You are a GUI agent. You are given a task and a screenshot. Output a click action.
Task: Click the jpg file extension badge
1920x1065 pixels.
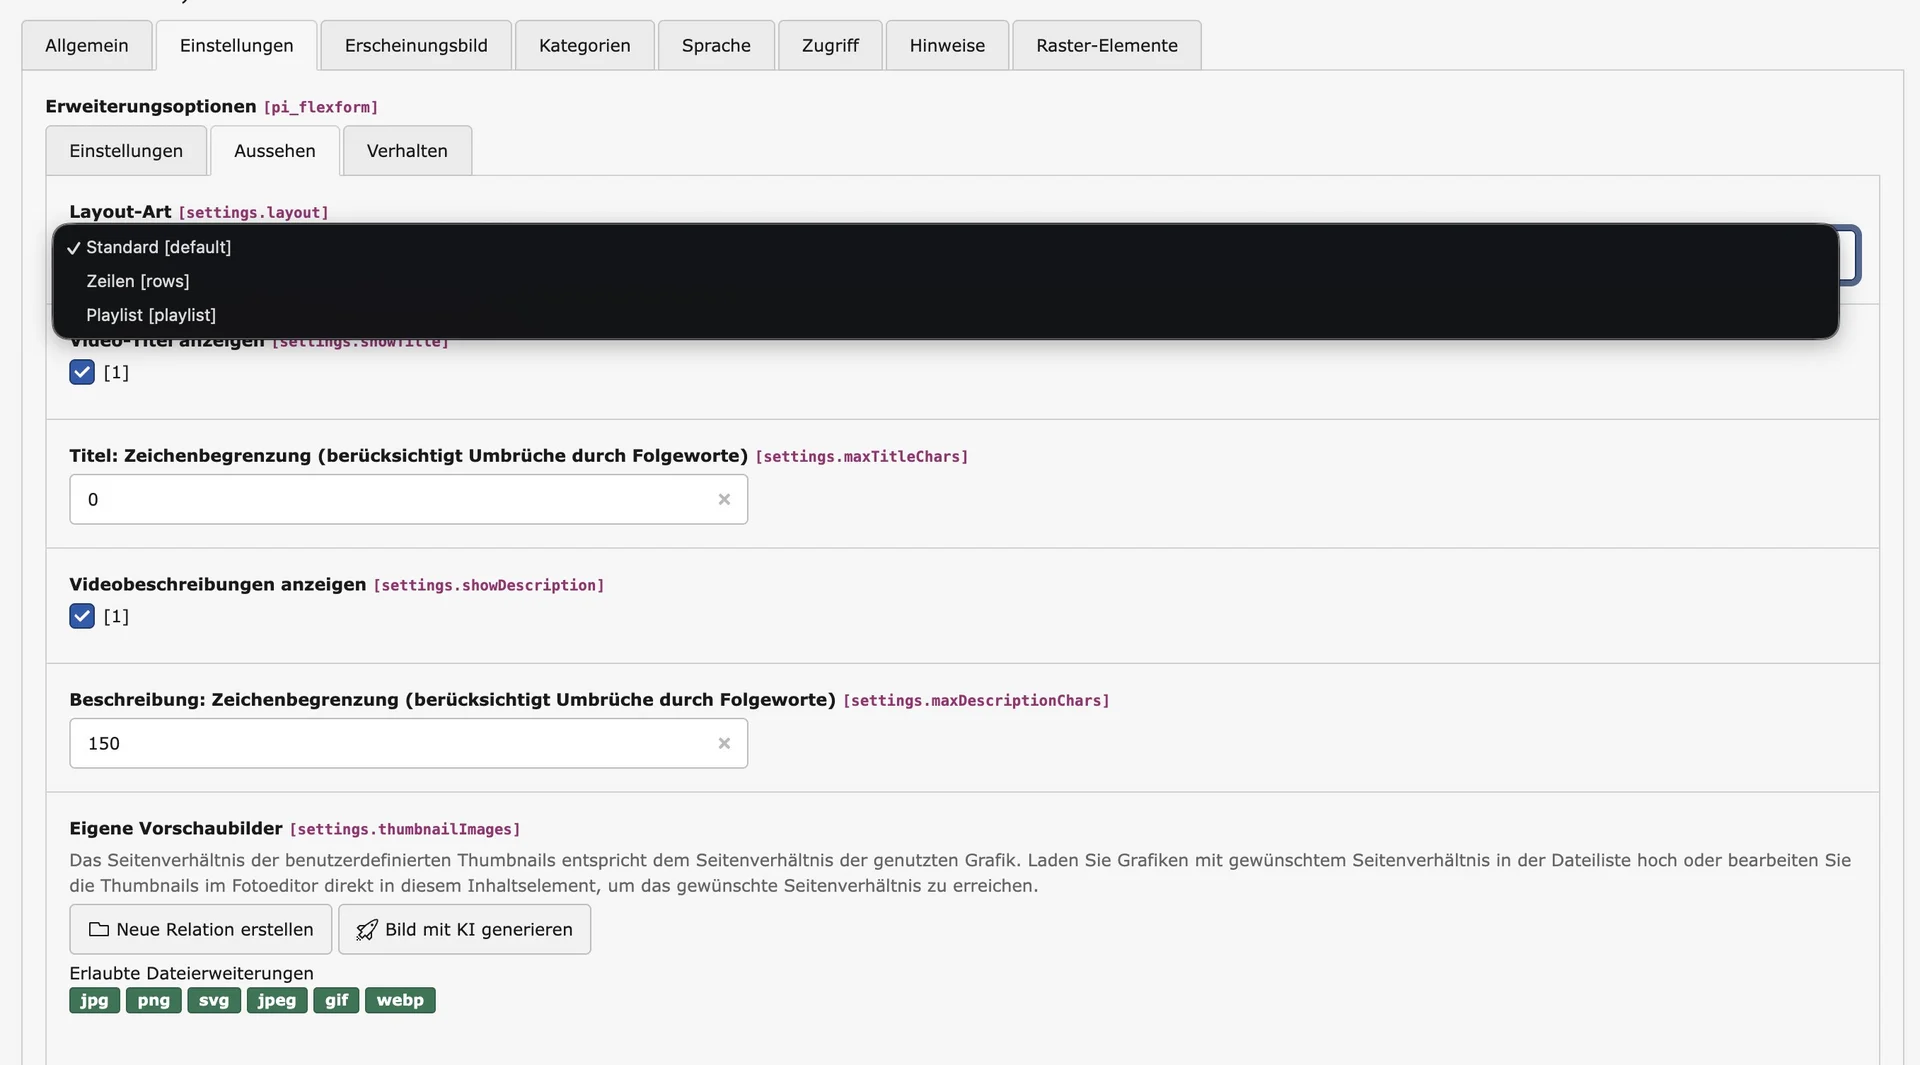(x=93, y=1000)
